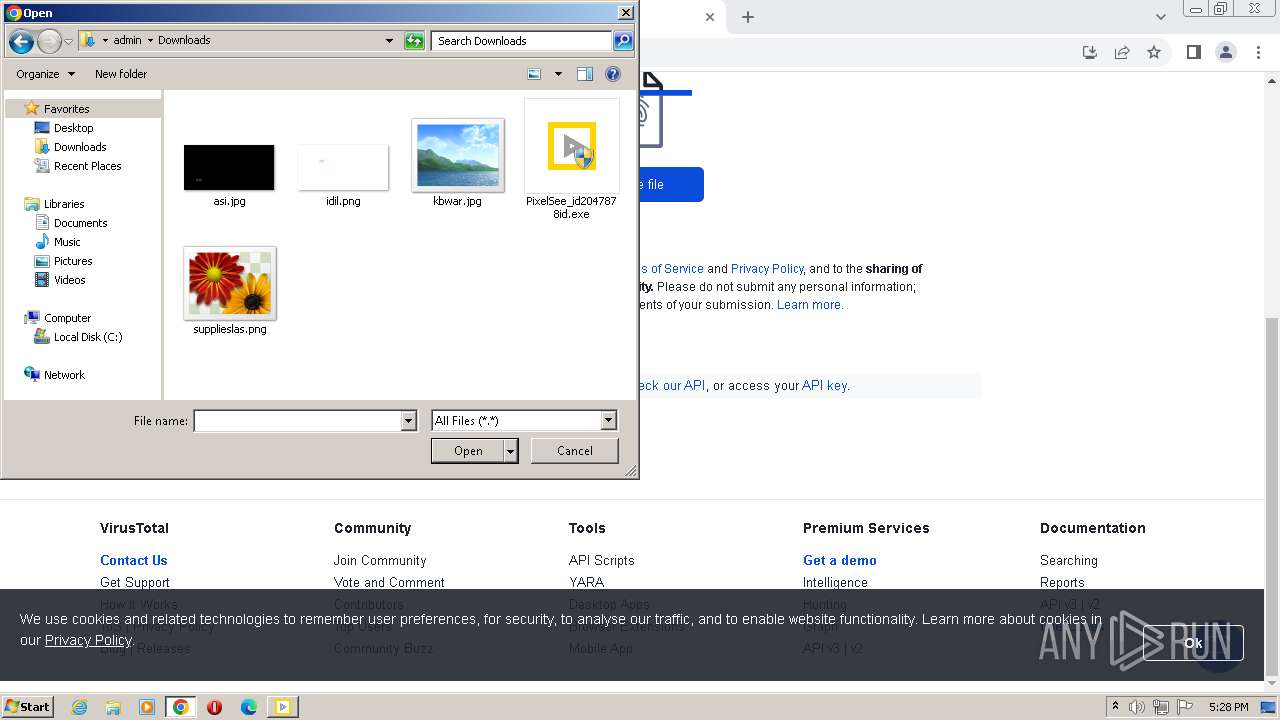Open Microsoft Edge from the taskbar
Image resolution: width=1280 pixels, height=720 pixels.
tap(248, 707)
